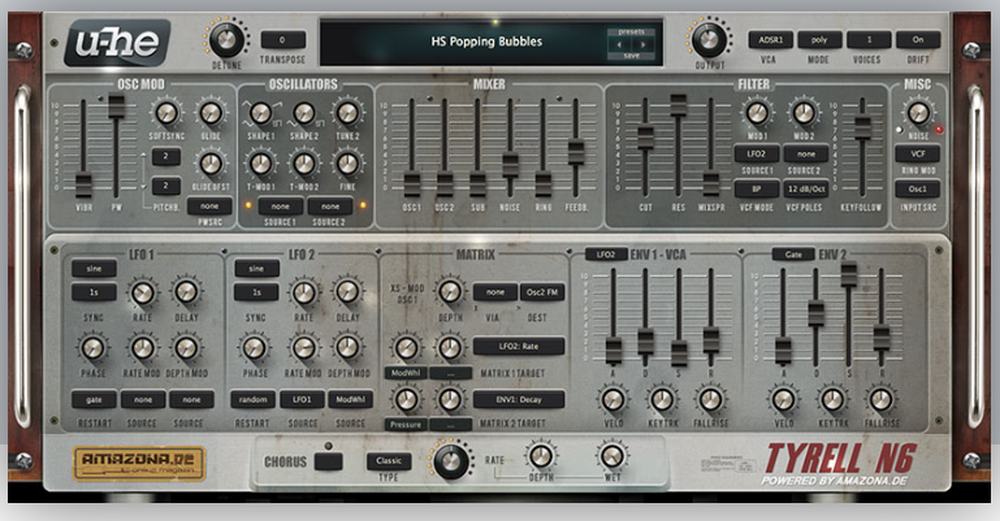Screen dimensions: 1000x521
Task: Toggle the Drift On button
Action: 918,40
